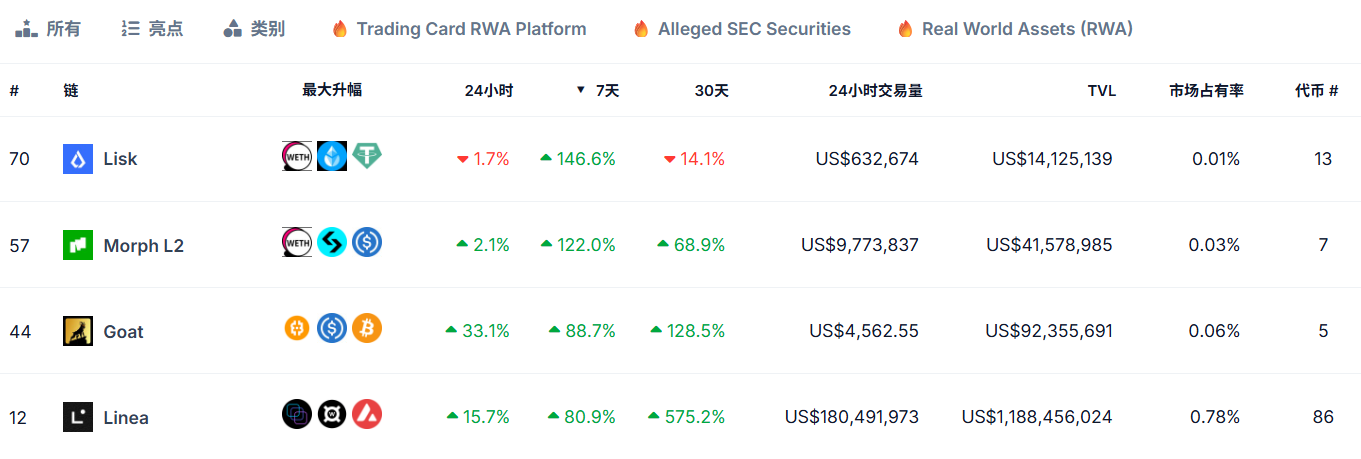Viewport: 1361px width, 459px height.
Task: Sort the table by 24小时 column
Action: coord(488,90)
